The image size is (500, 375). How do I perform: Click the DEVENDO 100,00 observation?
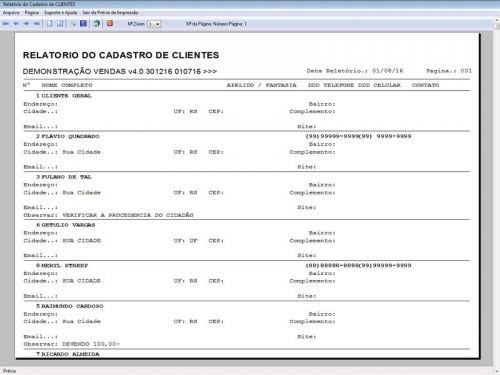91,344
